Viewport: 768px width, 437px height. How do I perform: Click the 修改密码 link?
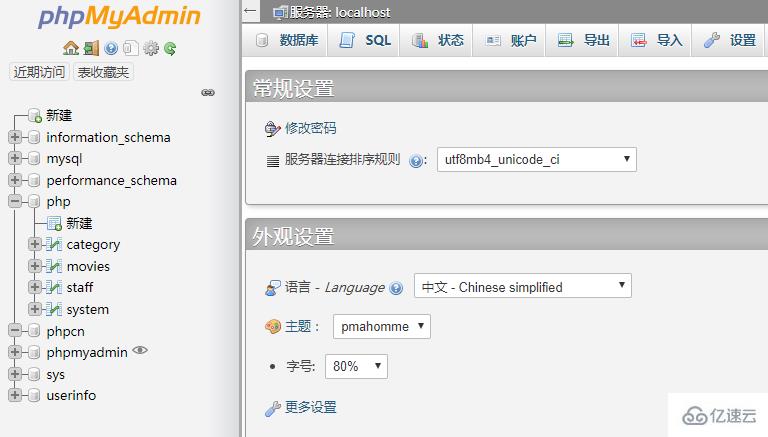coord(311,128)
